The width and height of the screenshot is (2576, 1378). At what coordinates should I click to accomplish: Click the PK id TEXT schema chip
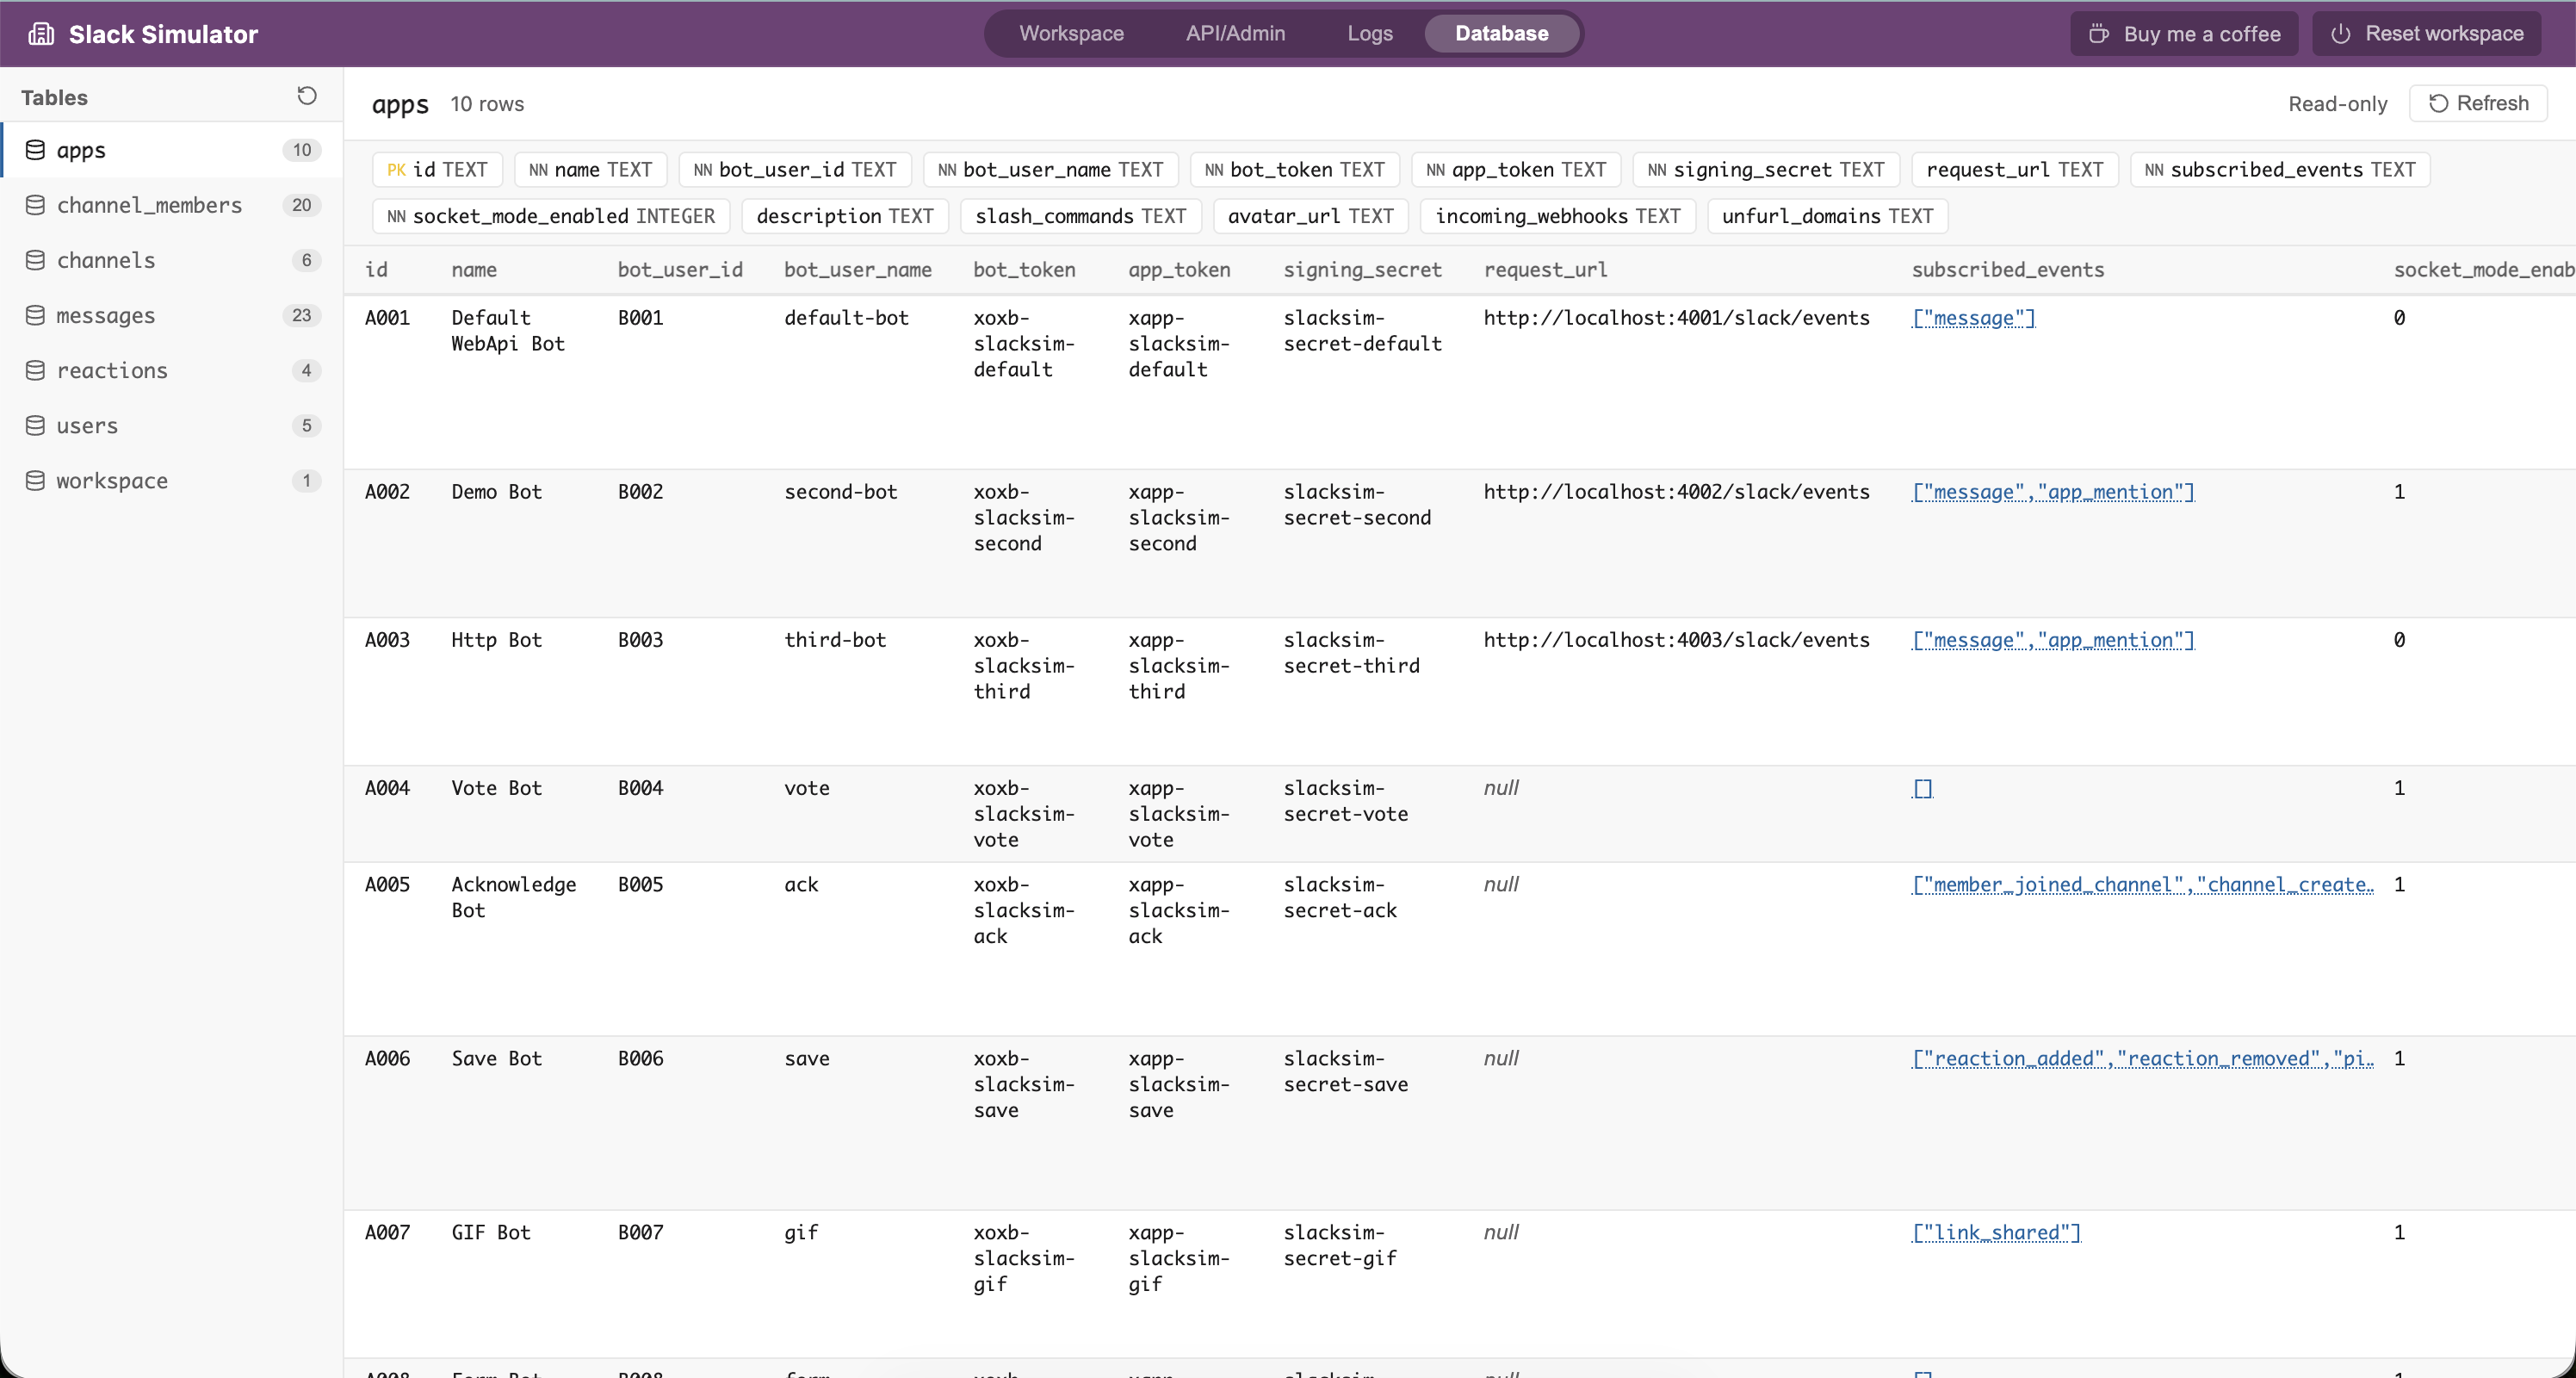(437, 170)
